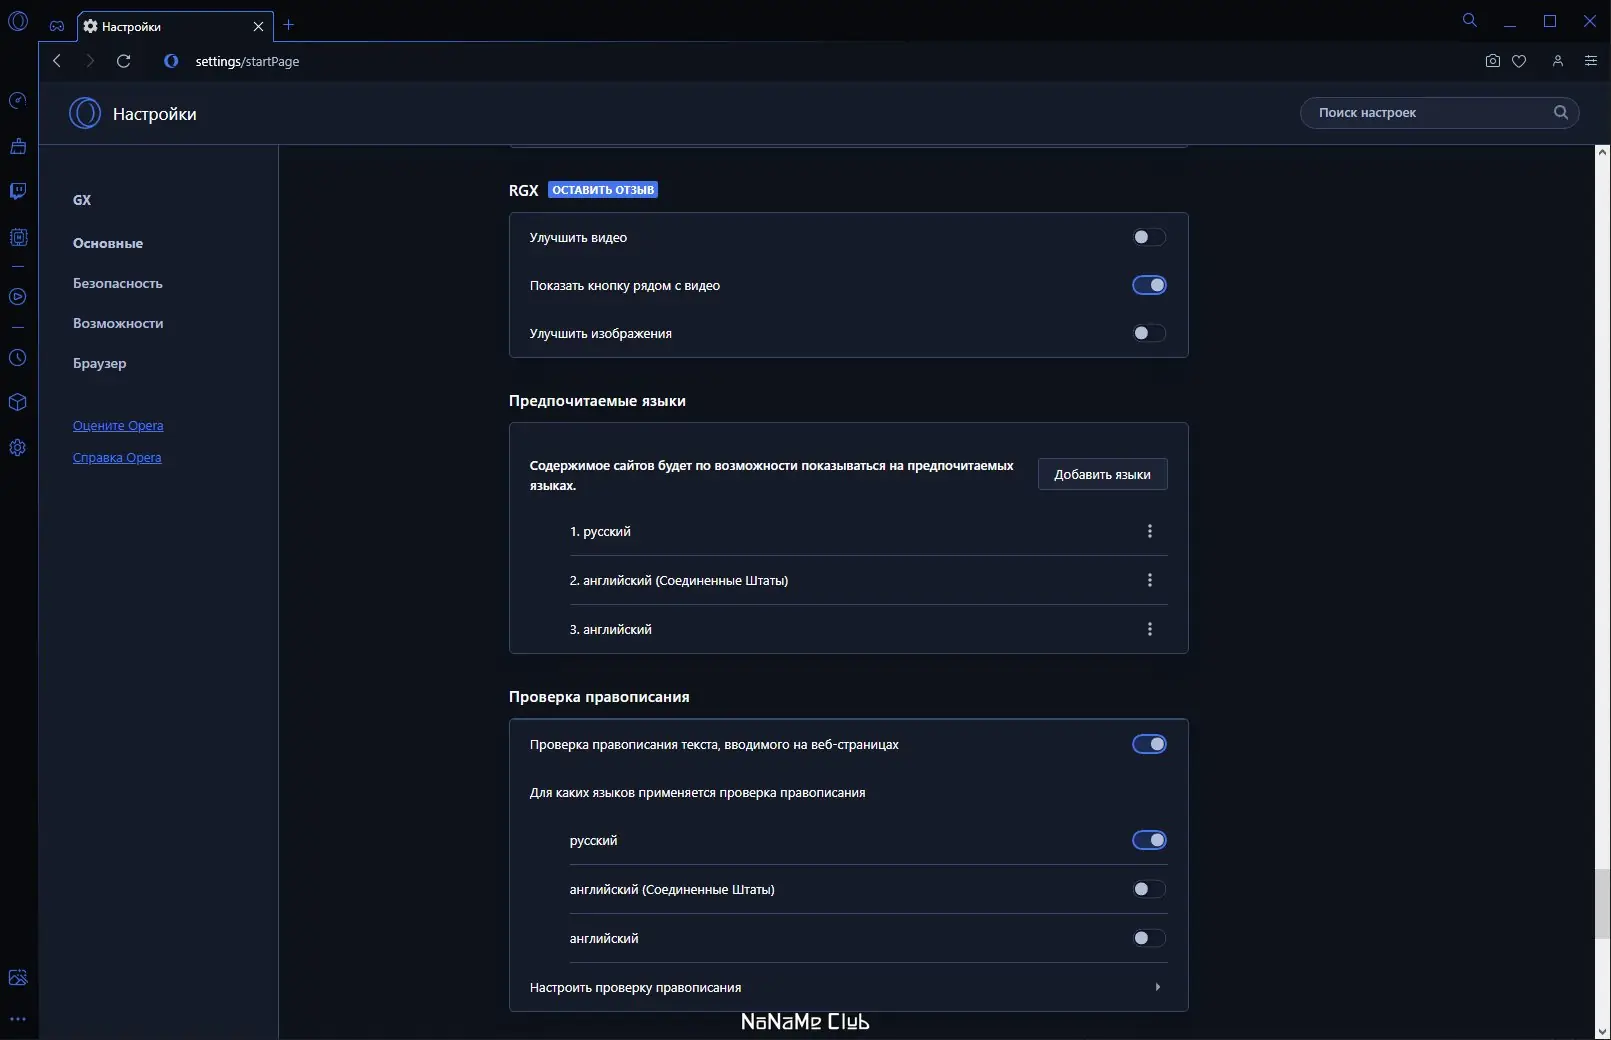Open the tab search magnifier icon
Image resolution: width=1611 pixels, height=1040 pixels.
tap(1470, 20)
